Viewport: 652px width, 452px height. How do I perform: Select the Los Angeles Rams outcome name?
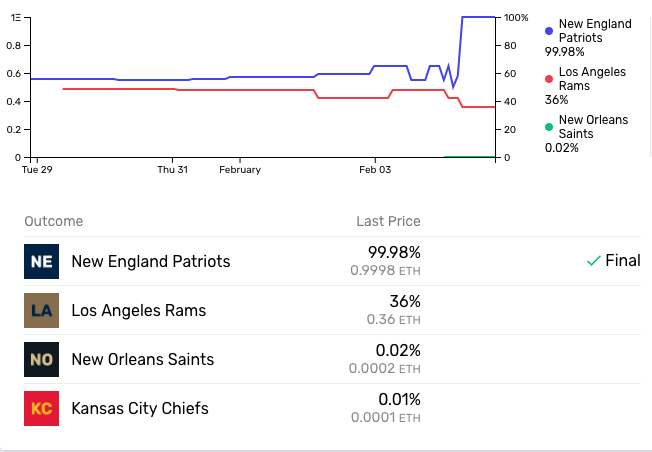tap(138, 310)
